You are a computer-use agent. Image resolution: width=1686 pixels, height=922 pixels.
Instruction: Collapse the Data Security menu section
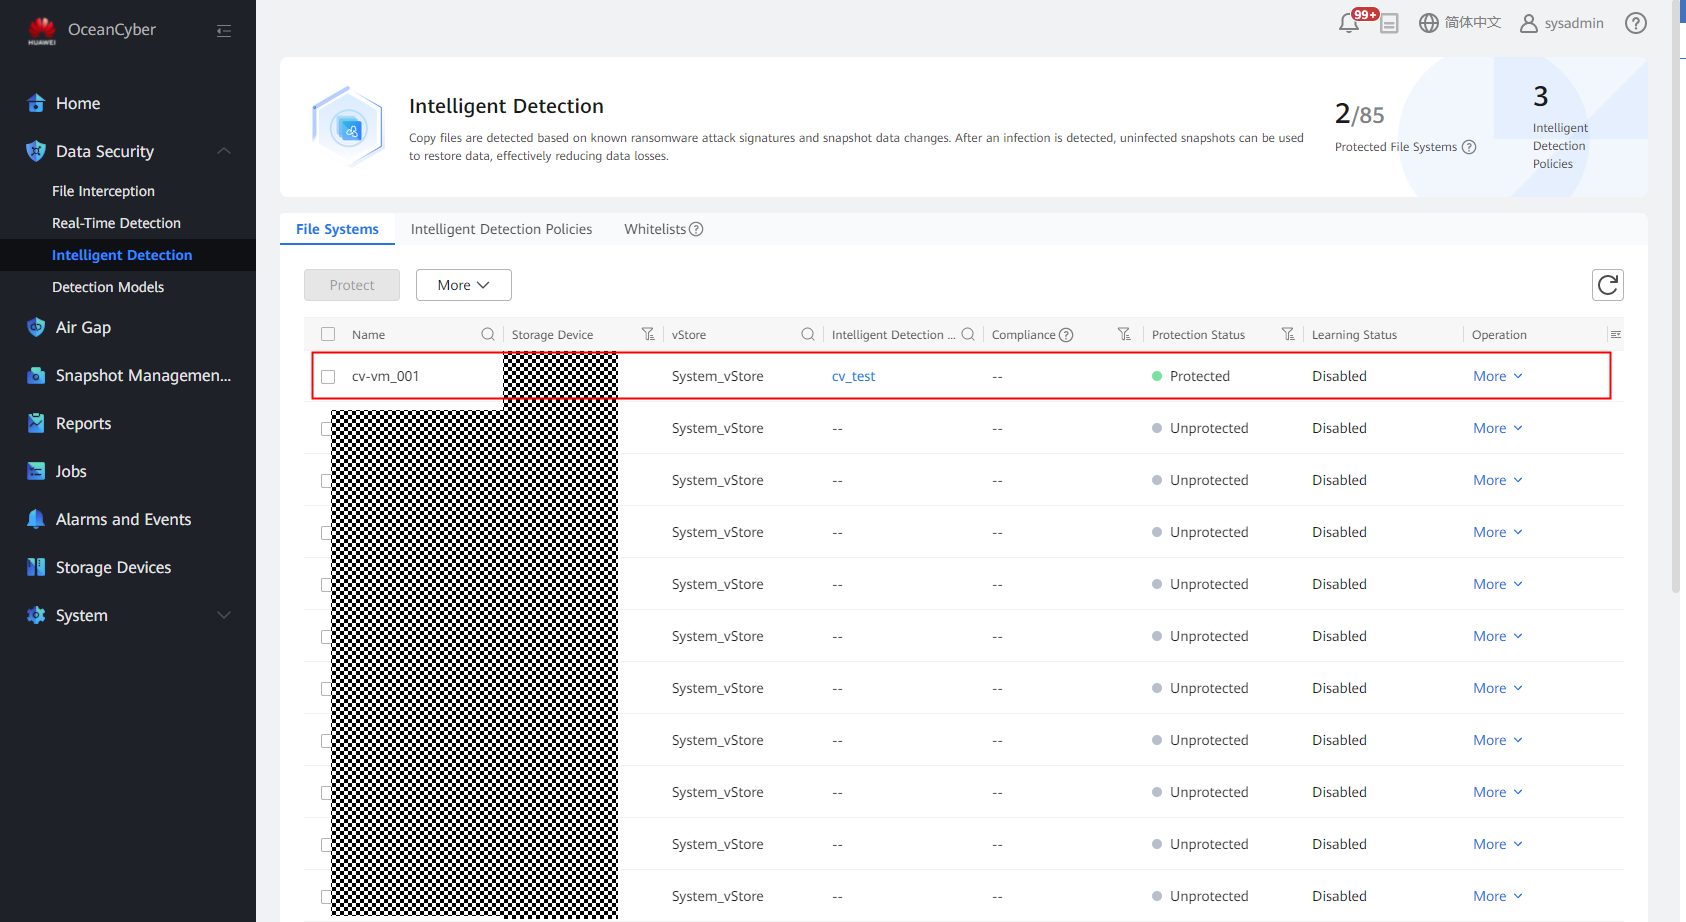point(224,151)
